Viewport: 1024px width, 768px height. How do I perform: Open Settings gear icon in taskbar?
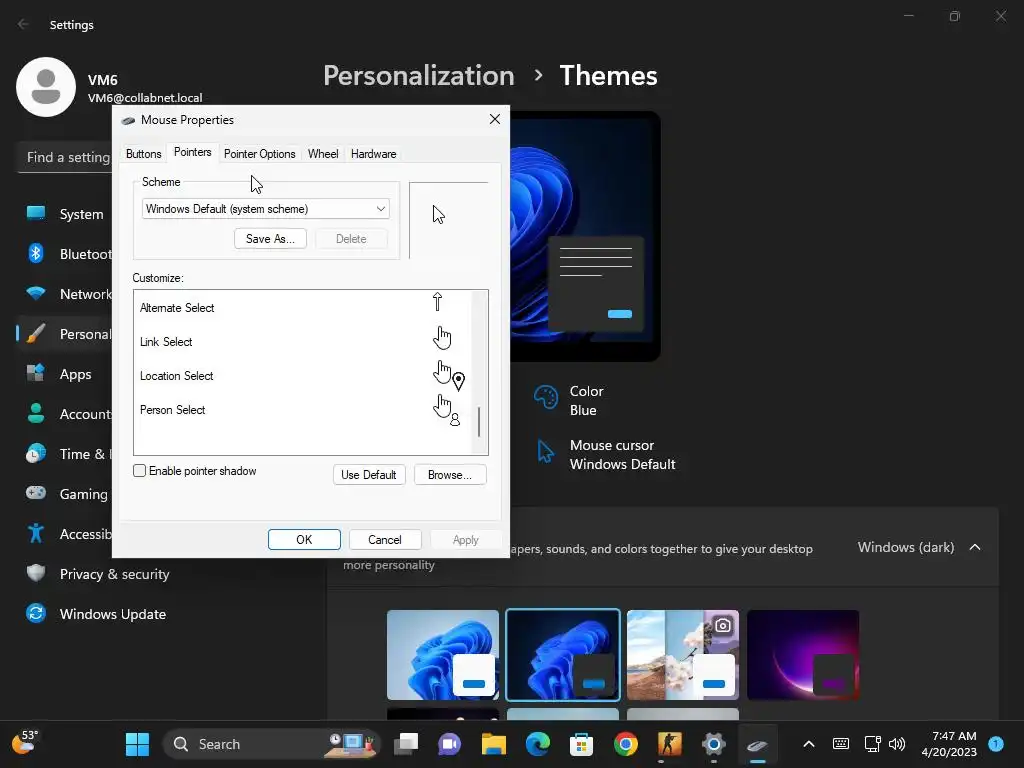point(713,744)
